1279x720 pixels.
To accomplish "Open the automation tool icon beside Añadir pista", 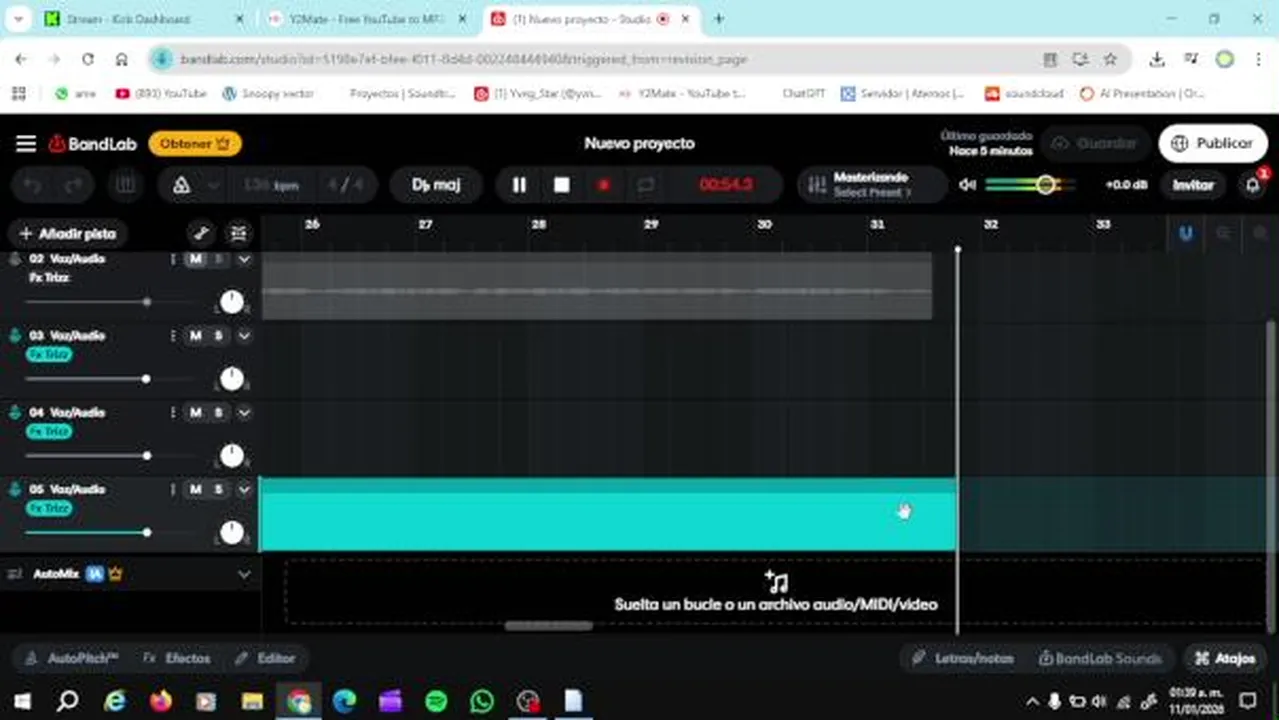I will click(x=201, y=234).
